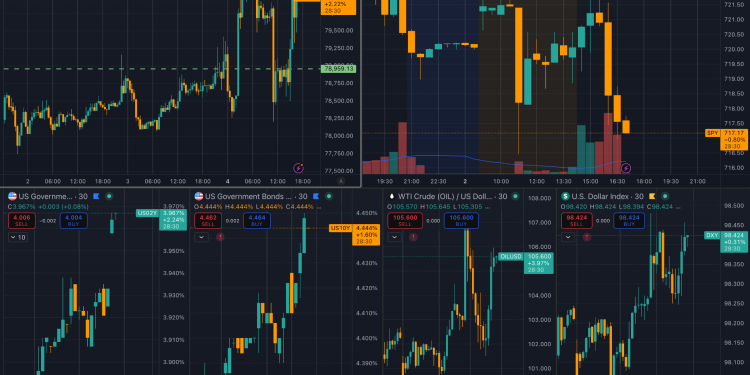Click the green market status dot on the Dollar Index chart
The width and height of the screenshot is (750, 375).
665,196
